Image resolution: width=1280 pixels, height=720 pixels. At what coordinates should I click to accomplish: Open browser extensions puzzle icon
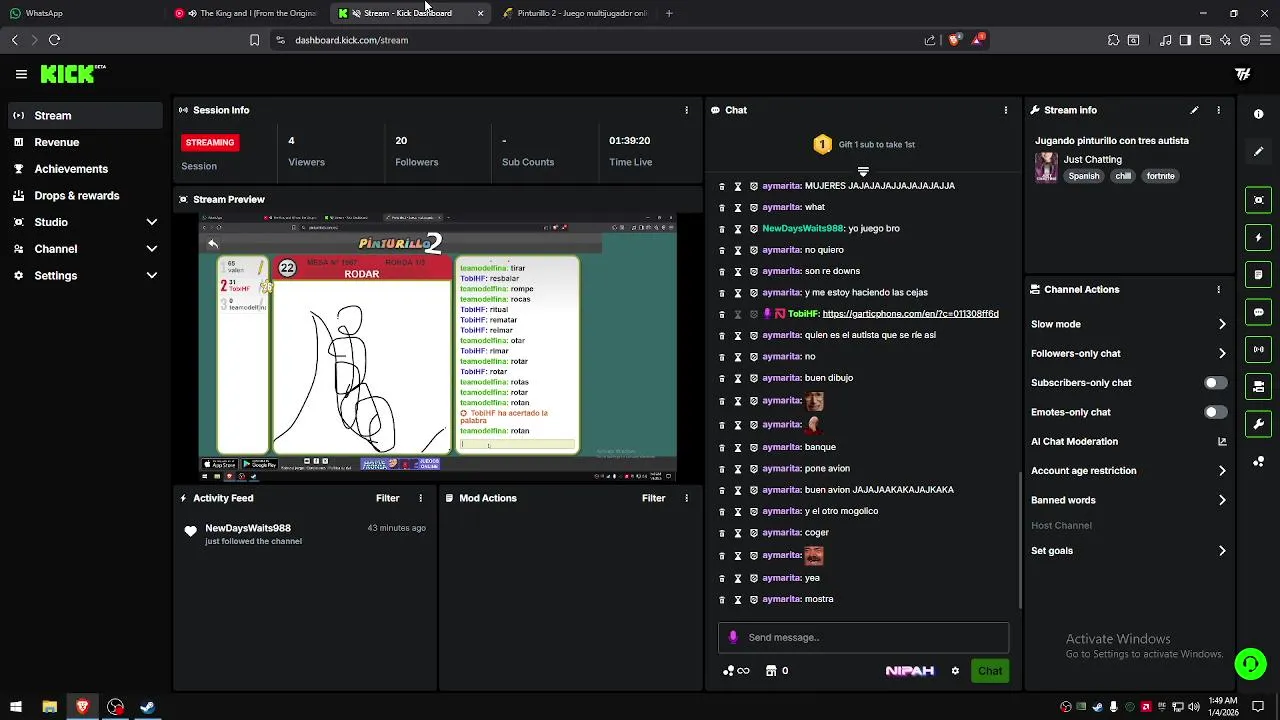pos(1113,40)
